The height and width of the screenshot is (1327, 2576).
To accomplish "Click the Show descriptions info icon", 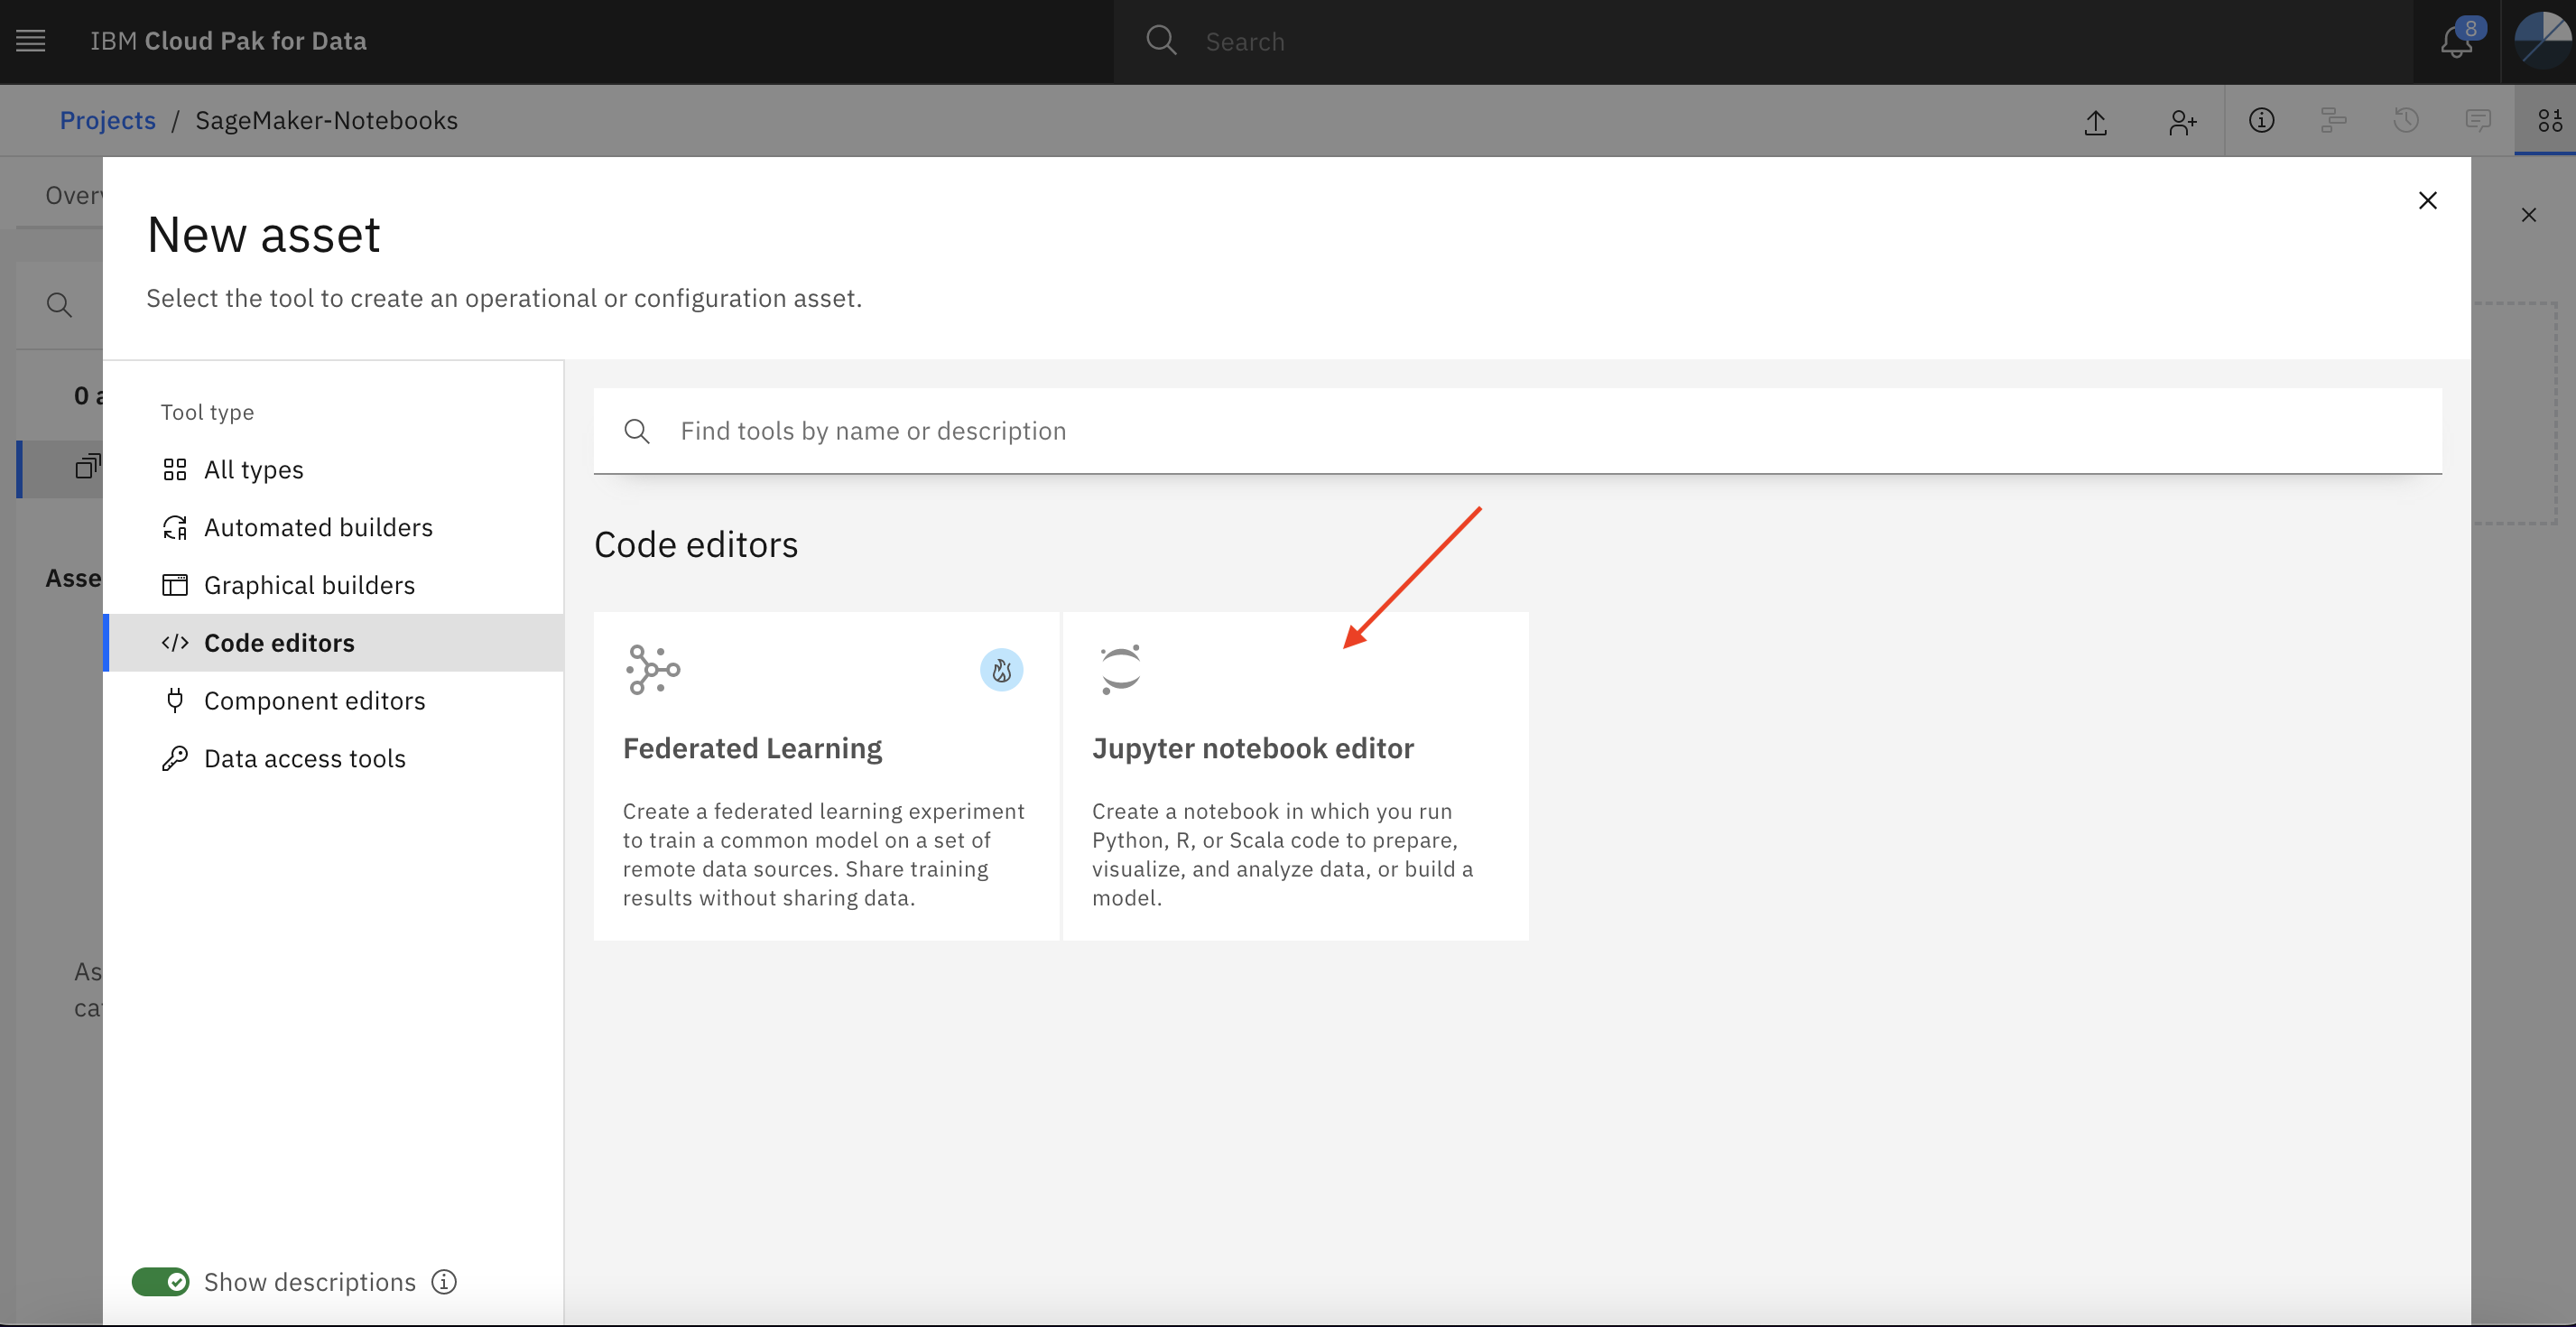I will click(444, 1282).
